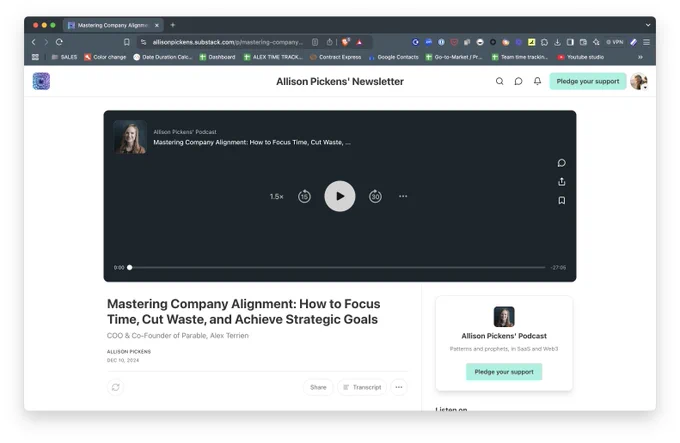Open the user profile avatar menu
This screenshot has width=680, height=443.
(638, 81)
